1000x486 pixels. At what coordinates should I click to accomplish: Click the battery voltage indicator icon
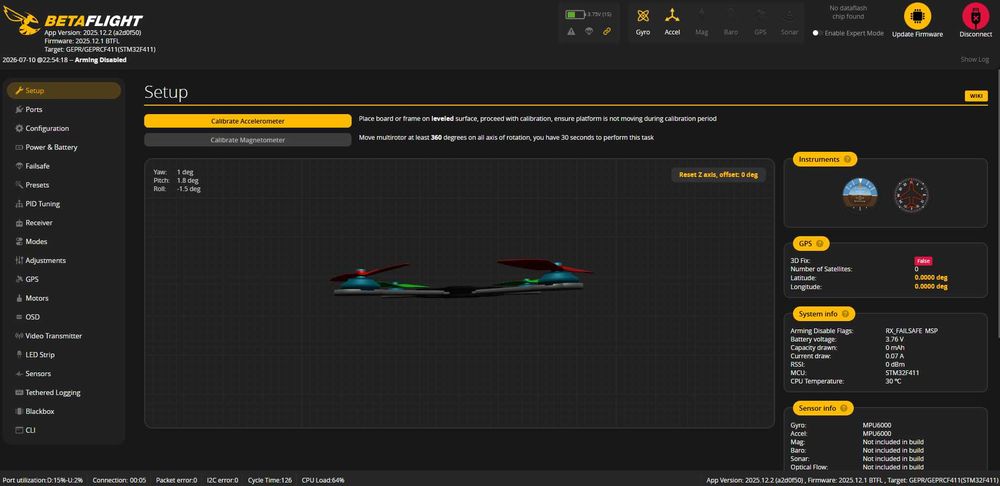point(575,14)
